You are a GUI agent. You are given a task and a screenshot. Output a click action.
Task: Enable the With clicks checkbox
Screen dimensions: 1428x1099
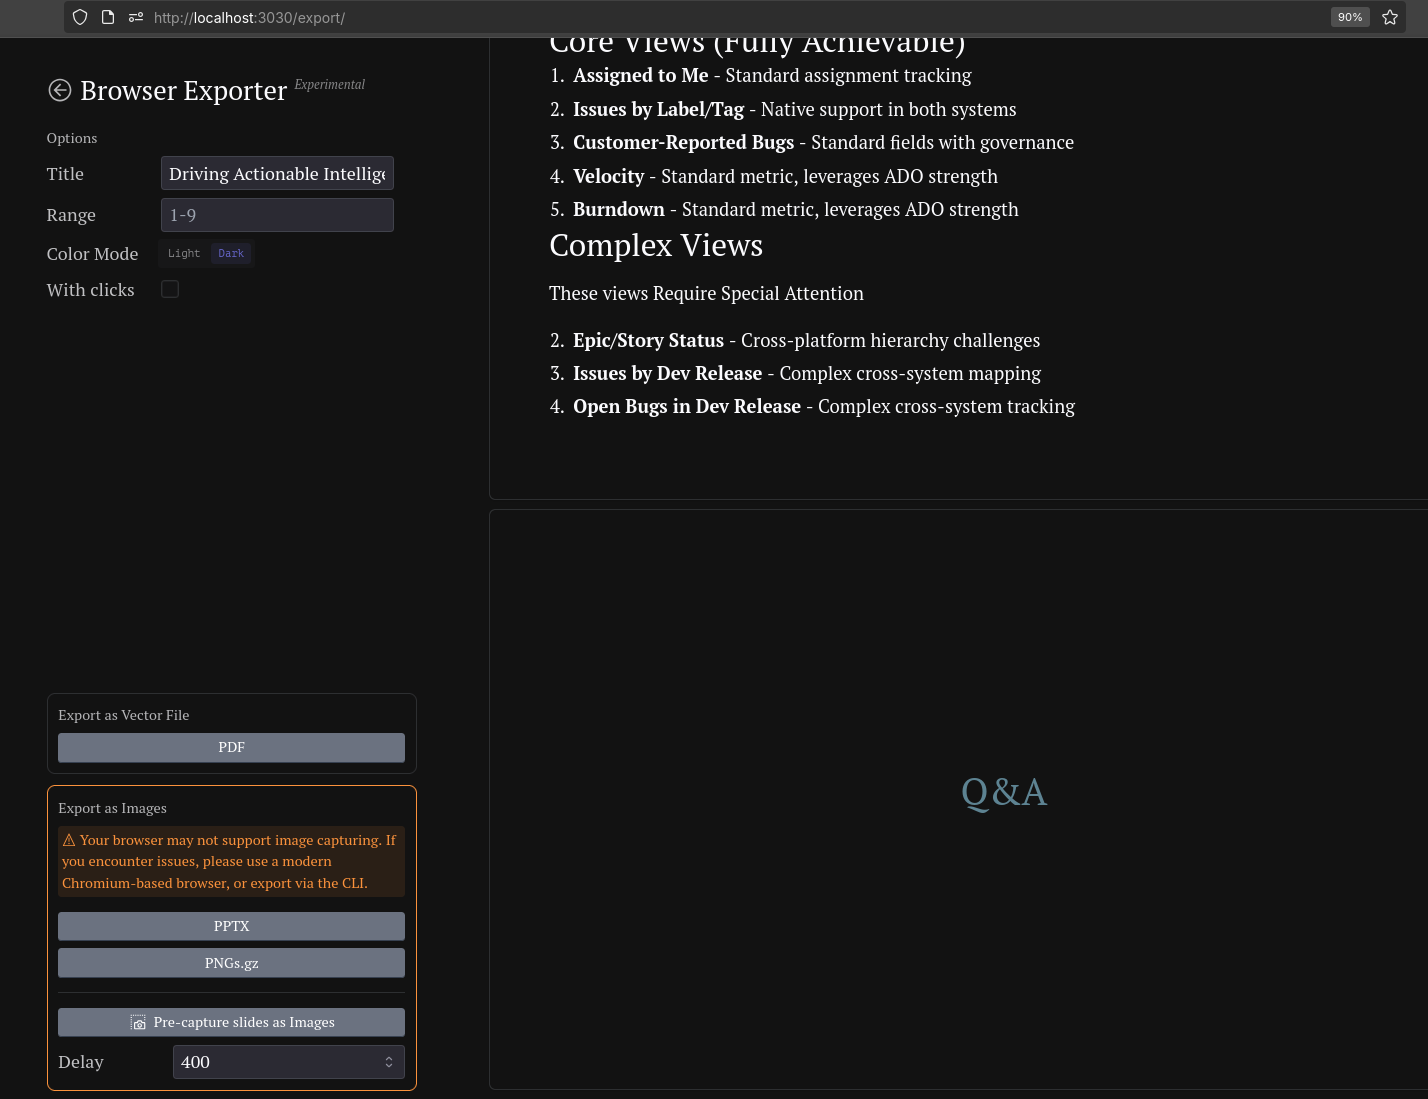click(170, 289)
